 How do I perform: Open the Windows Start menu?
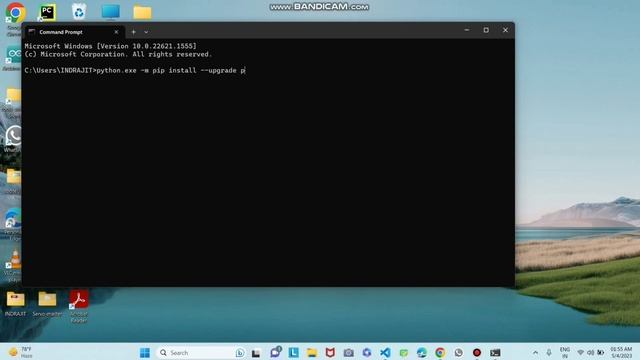[x=144, y=353]
